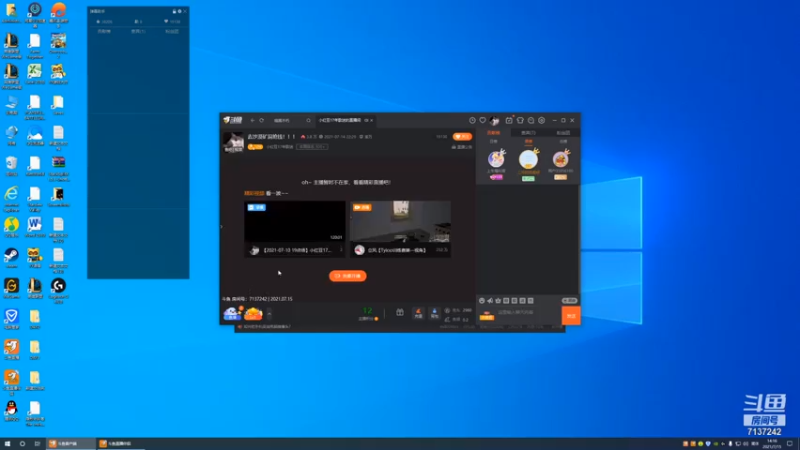Viewport: 800px width, 450px height.
Task: Switch to the fan group tab in the right panel
Action: click(563, 133)
